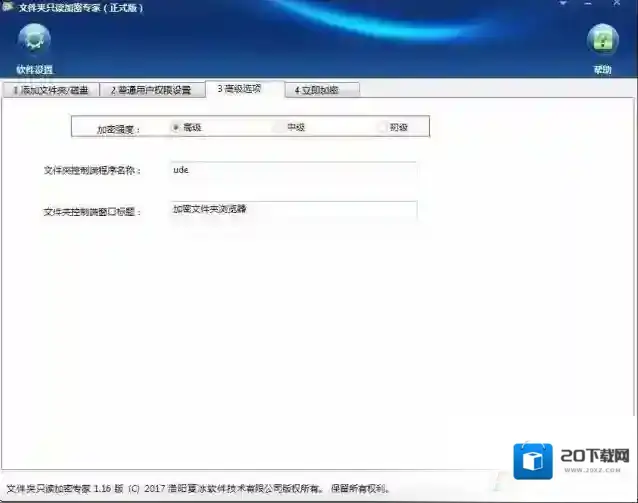The width and height of the screenshot is (638, 503).
Task: Click the 文件夹控制端窗口标题 input field
Action: pyautogui.click(x=294, y=210)
